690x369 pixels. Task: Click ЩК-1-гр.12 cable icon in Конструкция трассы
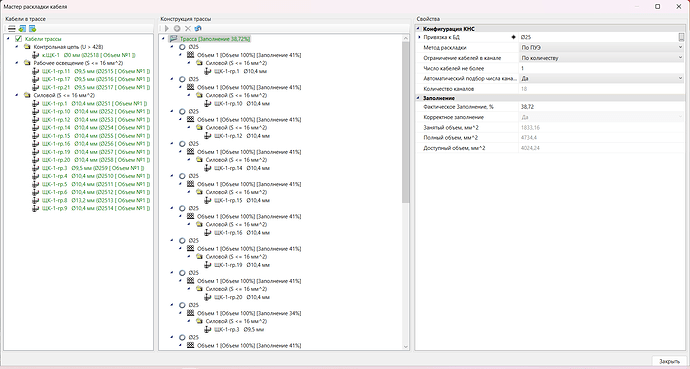(208, 135)
